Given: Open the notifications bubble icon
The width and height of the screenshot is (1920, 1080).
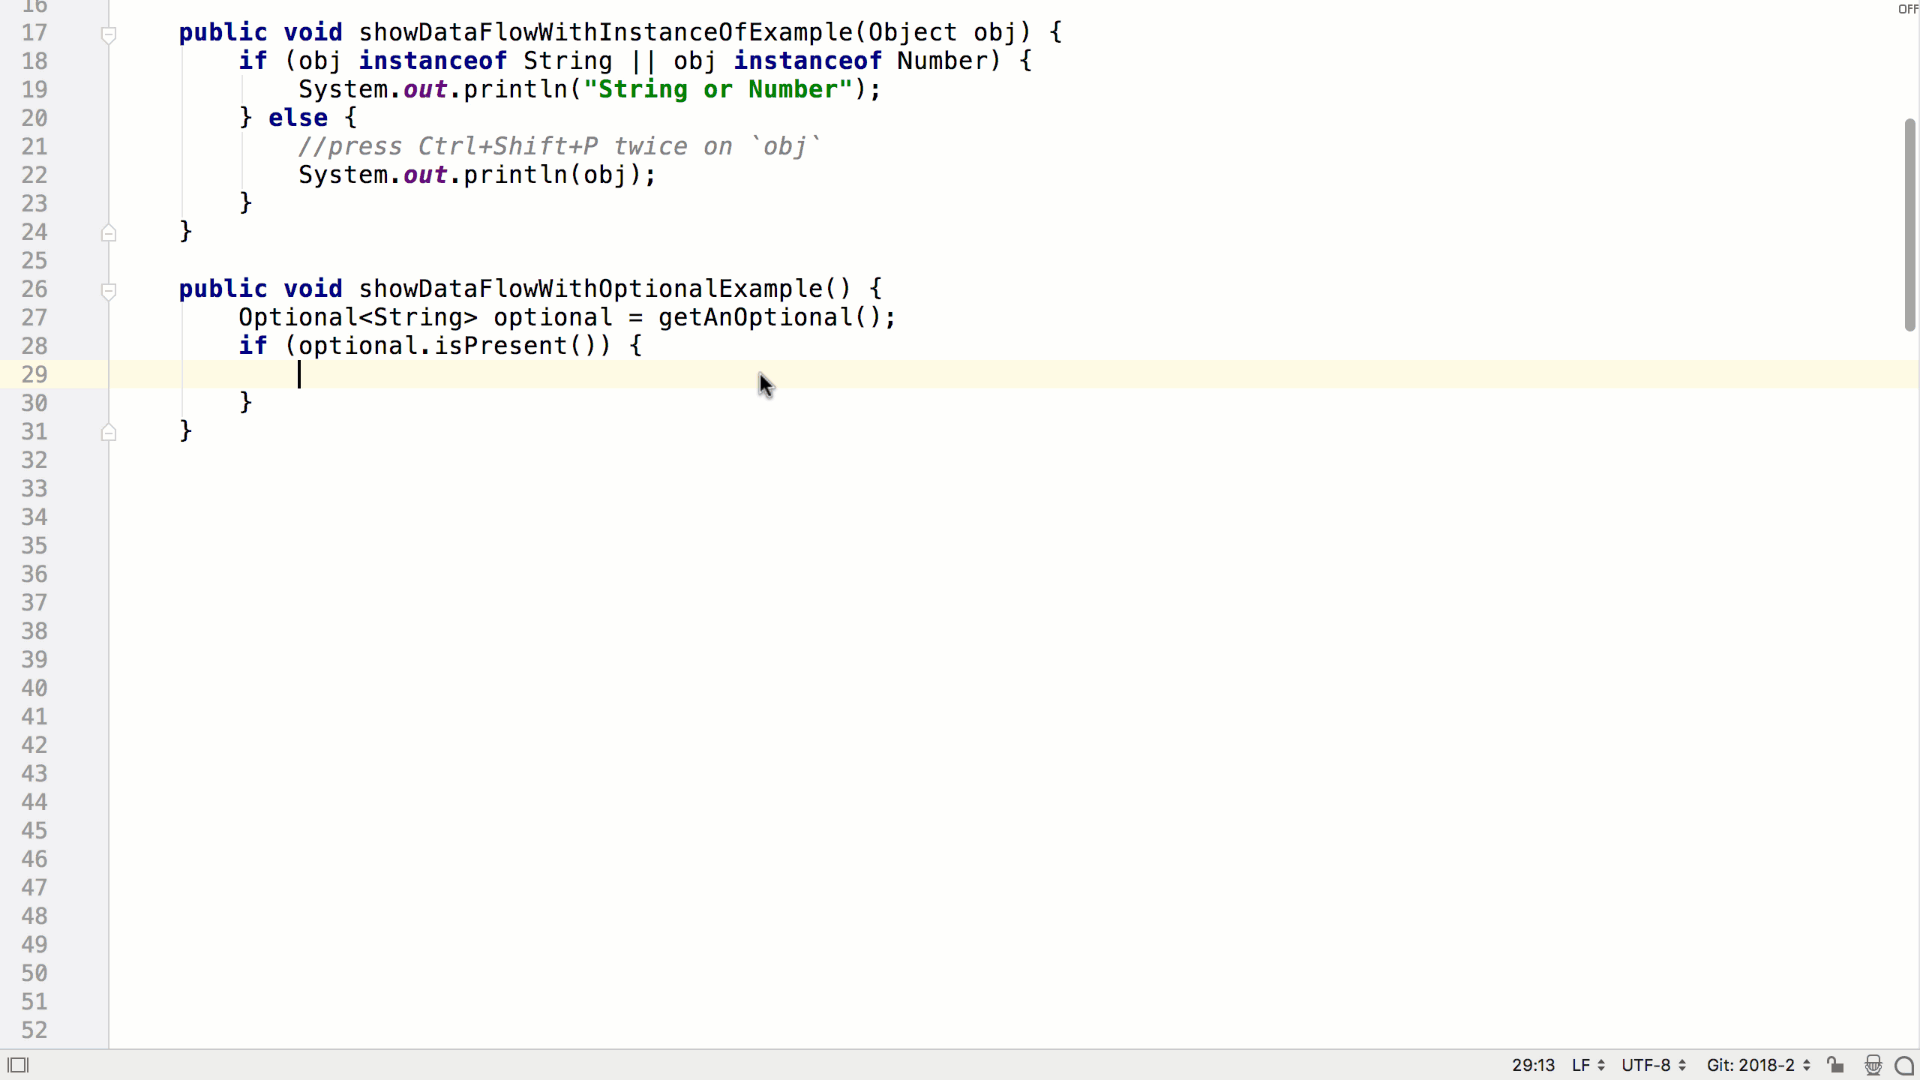Looking at the screenshot, I should (x=1905, y=1065).
